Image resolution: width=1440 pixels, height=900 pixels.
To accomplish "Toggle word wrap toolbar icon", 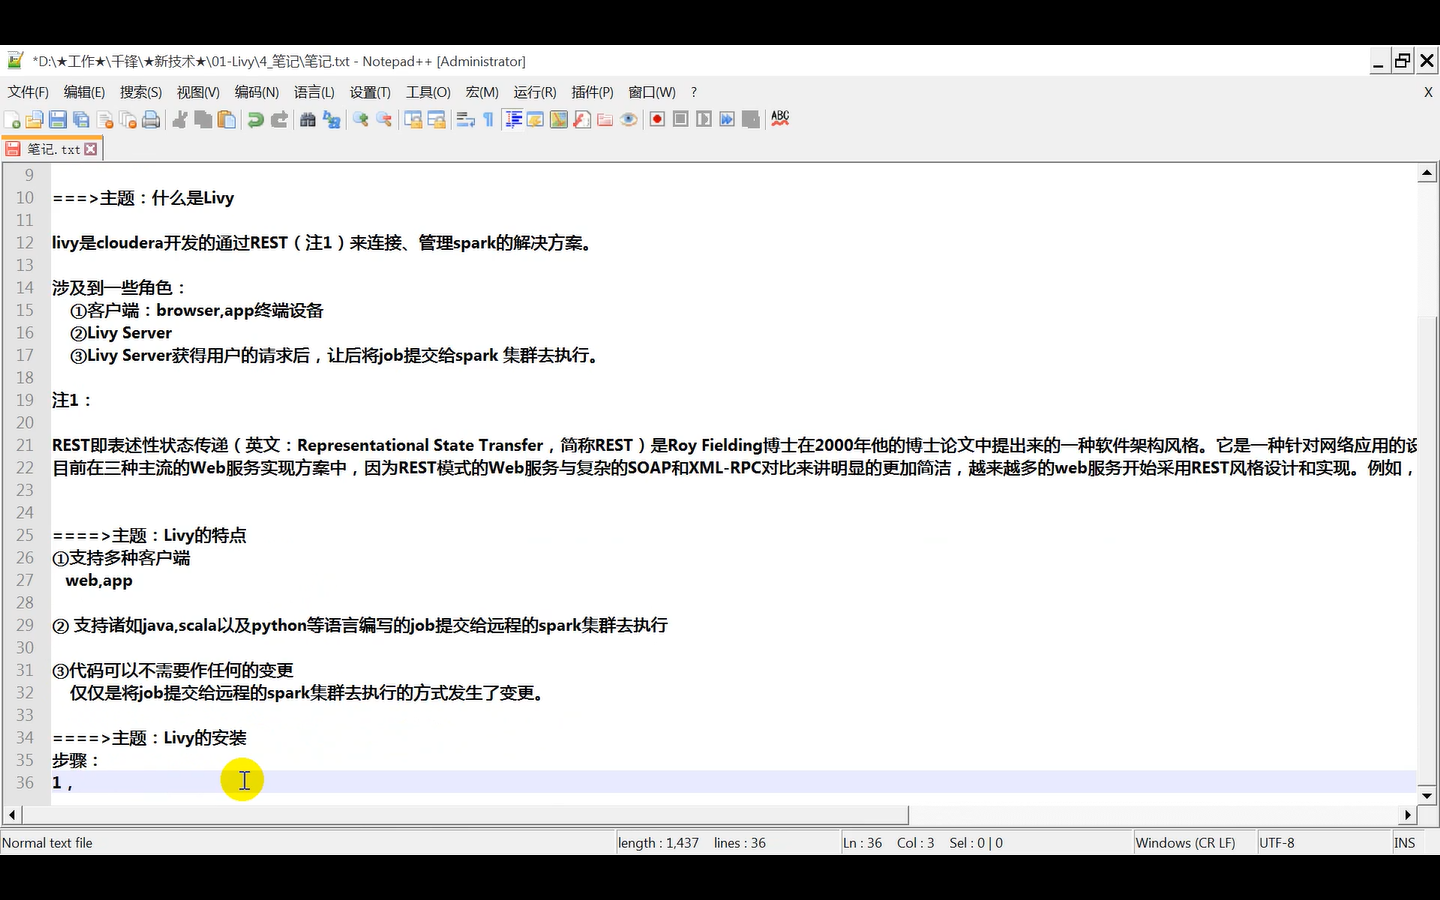I will pyautogui.click(x=466, y=119).
